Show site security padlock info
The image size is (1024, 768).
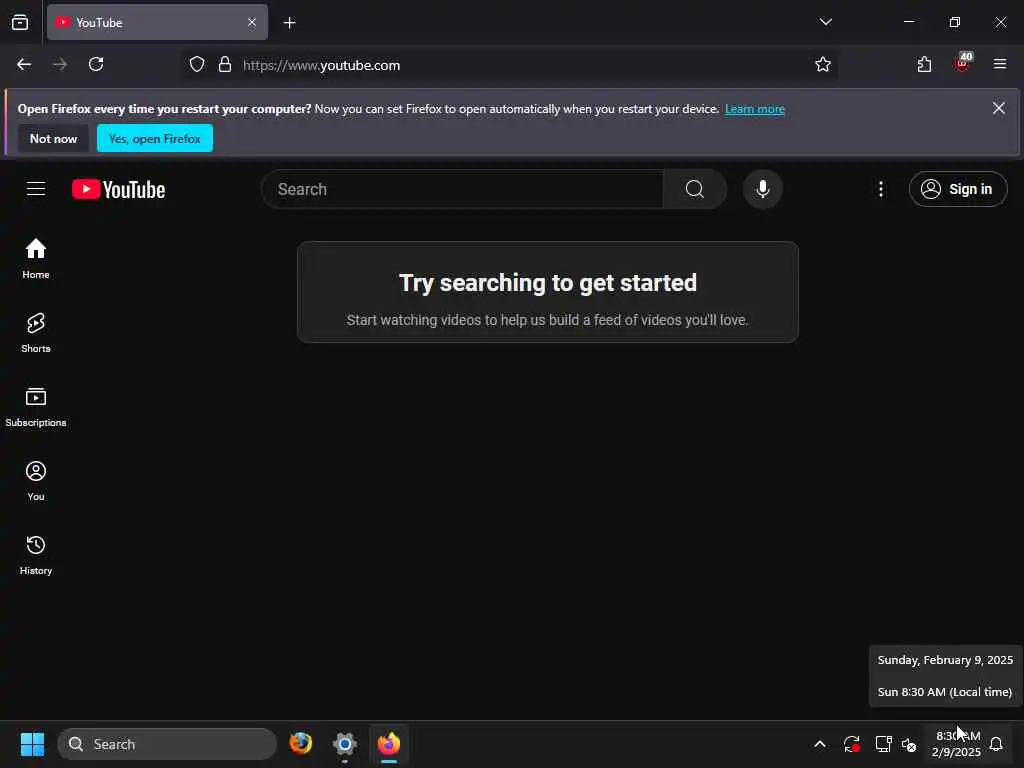click(225, 65)
